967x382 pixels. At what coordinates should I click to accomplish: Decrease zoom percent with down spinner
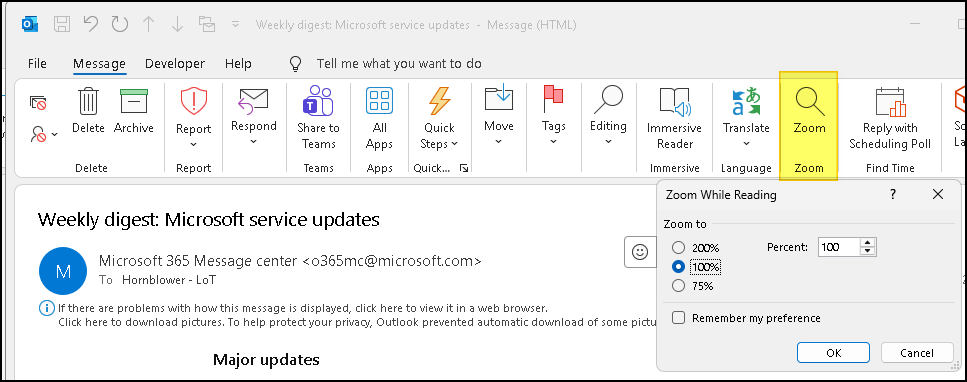(x=868, y=251)
